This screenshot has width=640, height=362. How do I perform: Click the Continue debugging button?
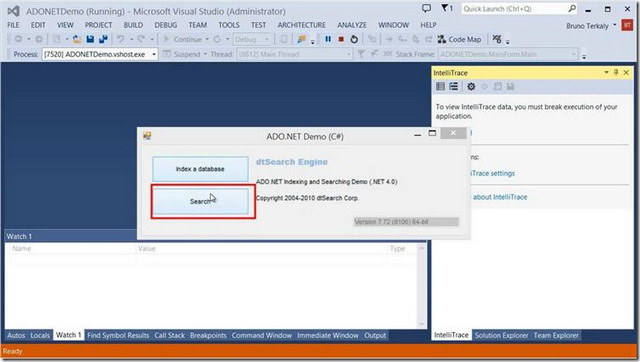(183, 39)
